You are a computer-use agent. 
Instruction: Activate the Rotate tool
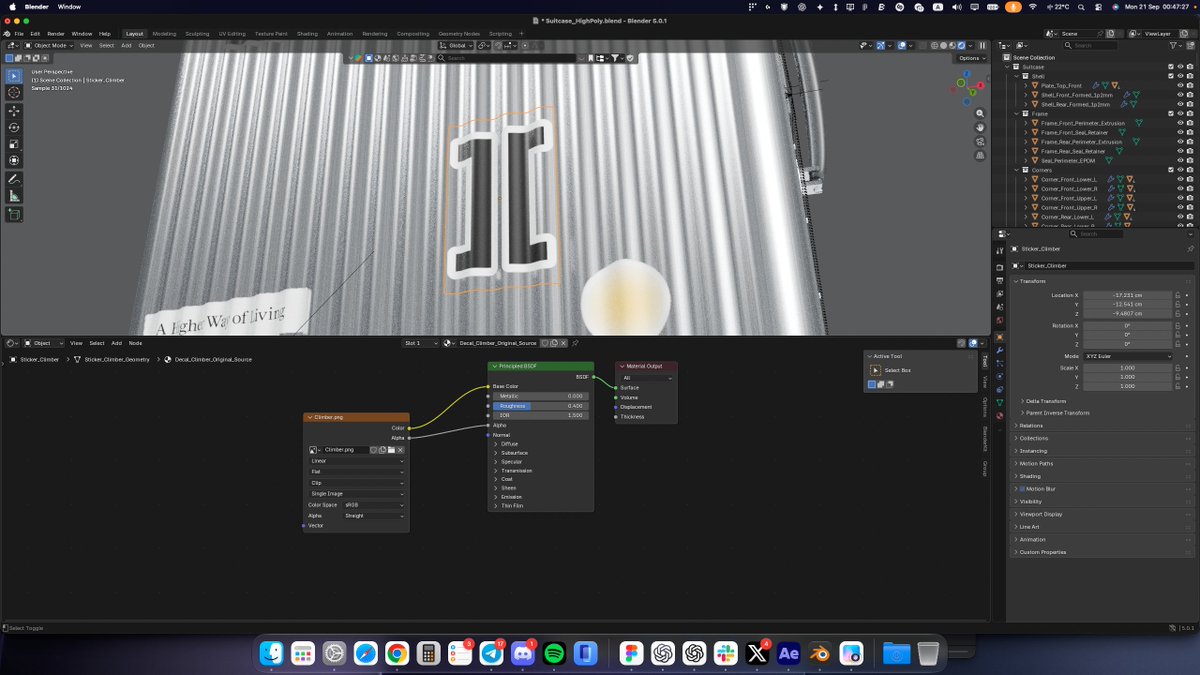click(x=14, y=127)
